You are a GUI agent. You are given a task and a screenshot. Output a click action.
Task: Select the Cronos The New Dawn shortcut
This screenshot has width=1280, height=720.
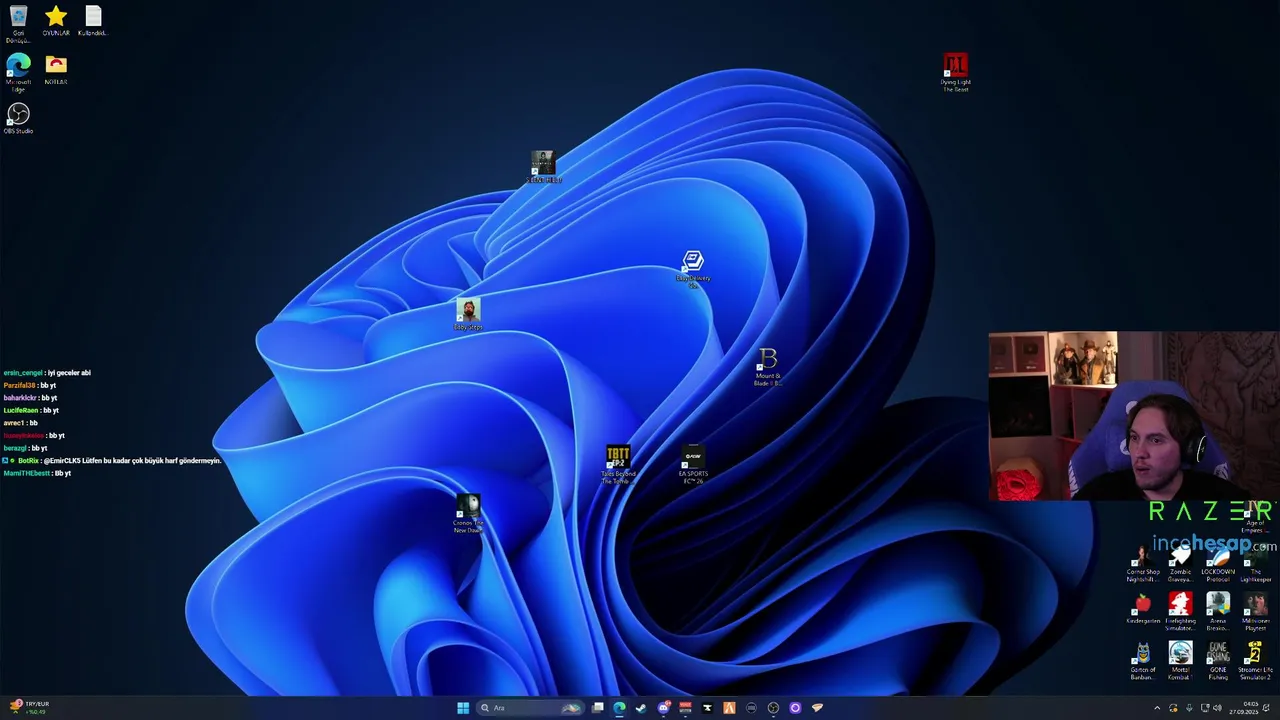coord(468,514)
